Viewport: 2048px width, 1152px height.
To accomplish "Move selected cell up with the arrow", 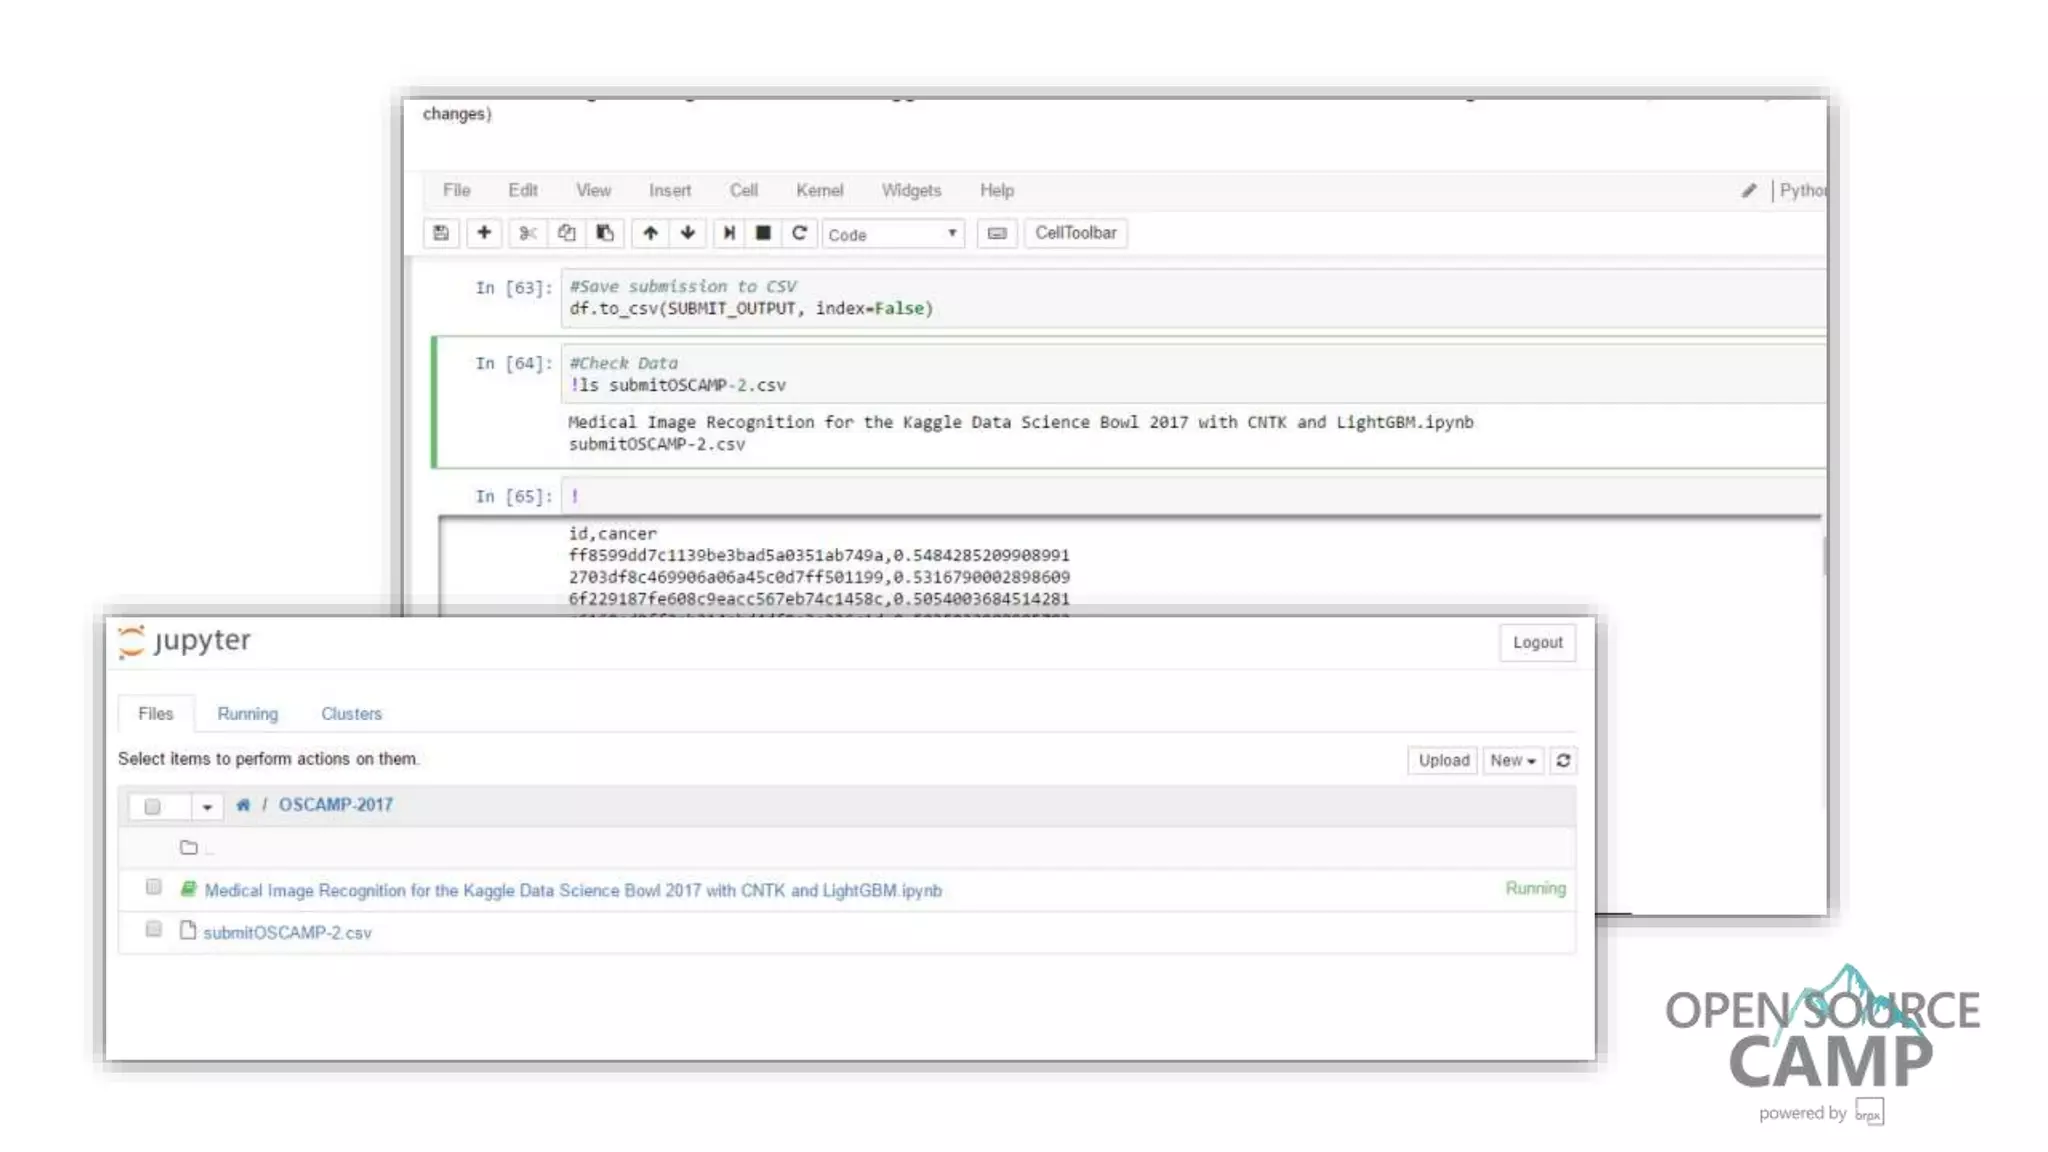I will [x=650, y=233].
